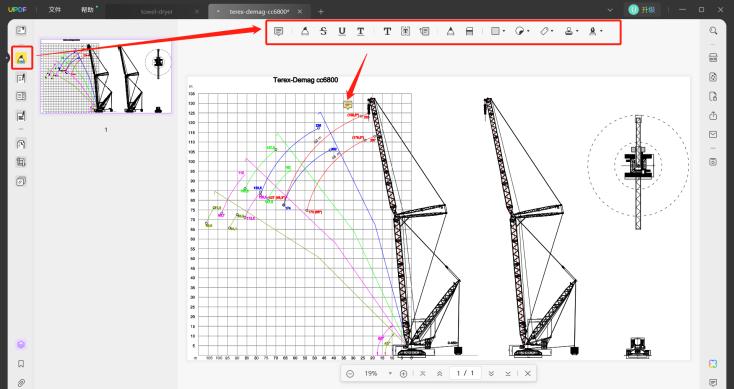
Task: Pick the Highlight tool next to sticky note
Action: [305, 31]
